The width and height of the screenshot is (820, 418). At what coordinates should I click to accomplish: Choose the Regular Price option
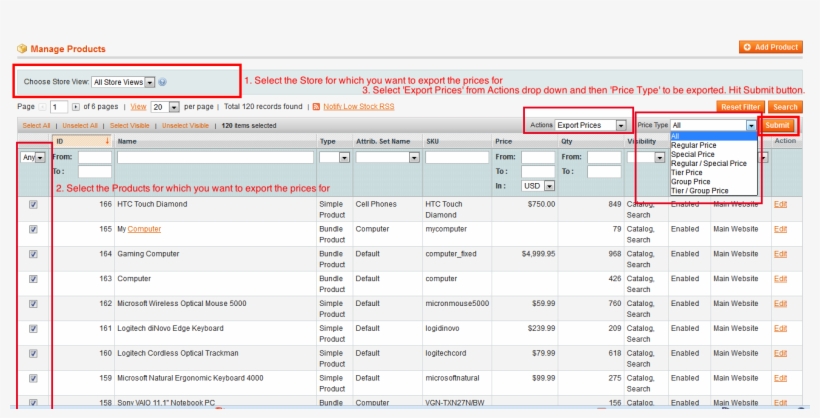tap(714, 145)
